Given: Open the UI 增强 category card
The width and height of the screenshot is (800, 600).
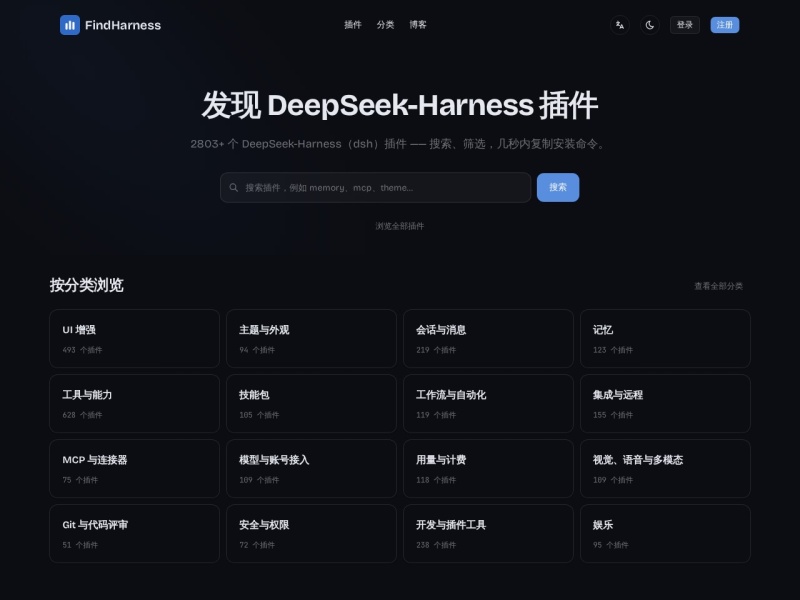Looking at the screenshot, I should 134,339.
